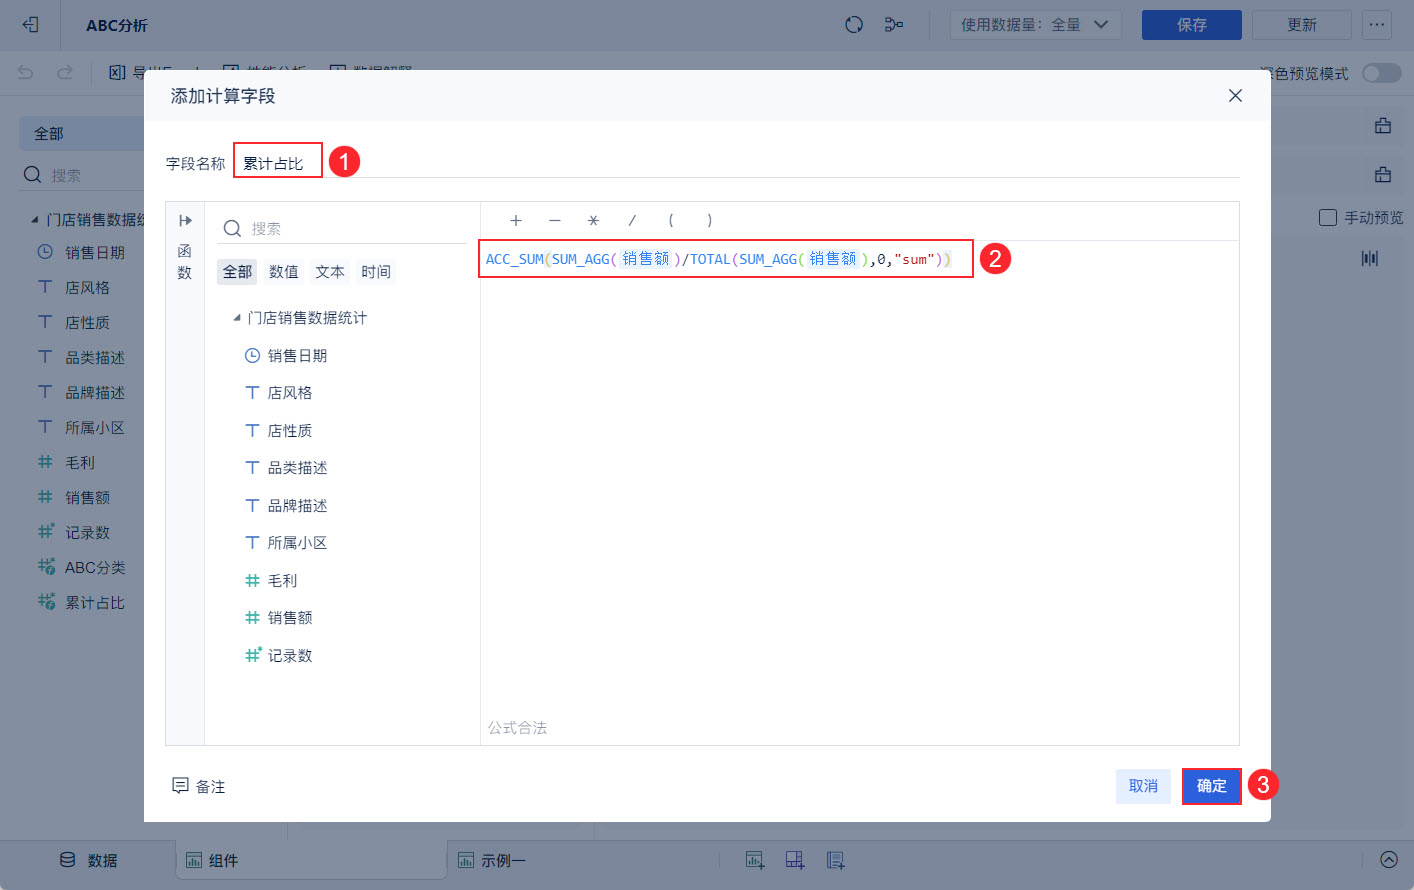Switch to the 数据 bottom tab
This screenshot has height=890, width=1414.
tap(88, 860)
